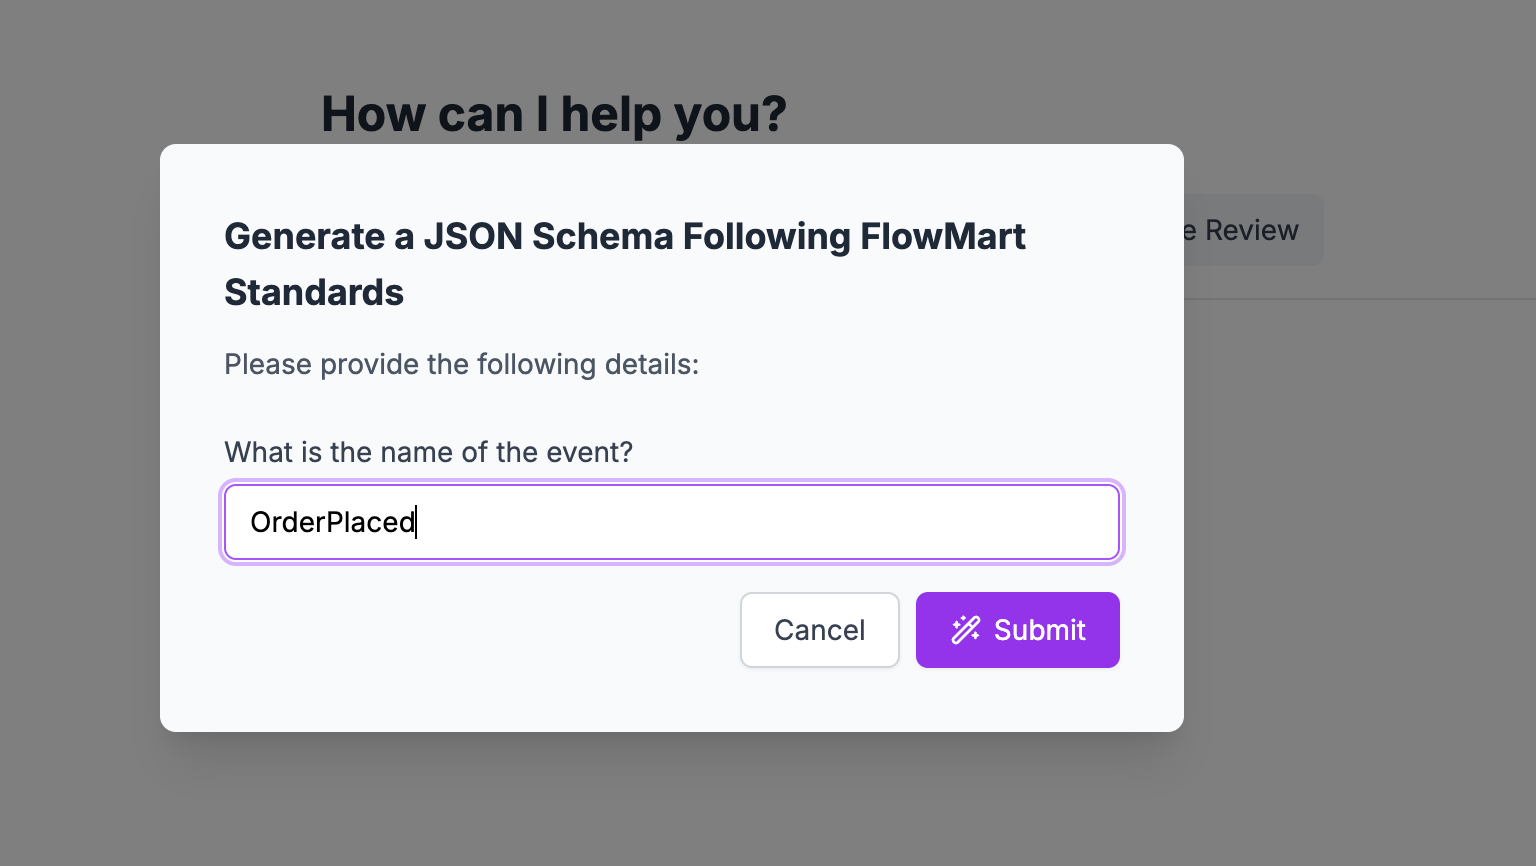This screenshot has width=1536, height=866.
Task: Click inside the event name input field
Action: click(671, 522)
